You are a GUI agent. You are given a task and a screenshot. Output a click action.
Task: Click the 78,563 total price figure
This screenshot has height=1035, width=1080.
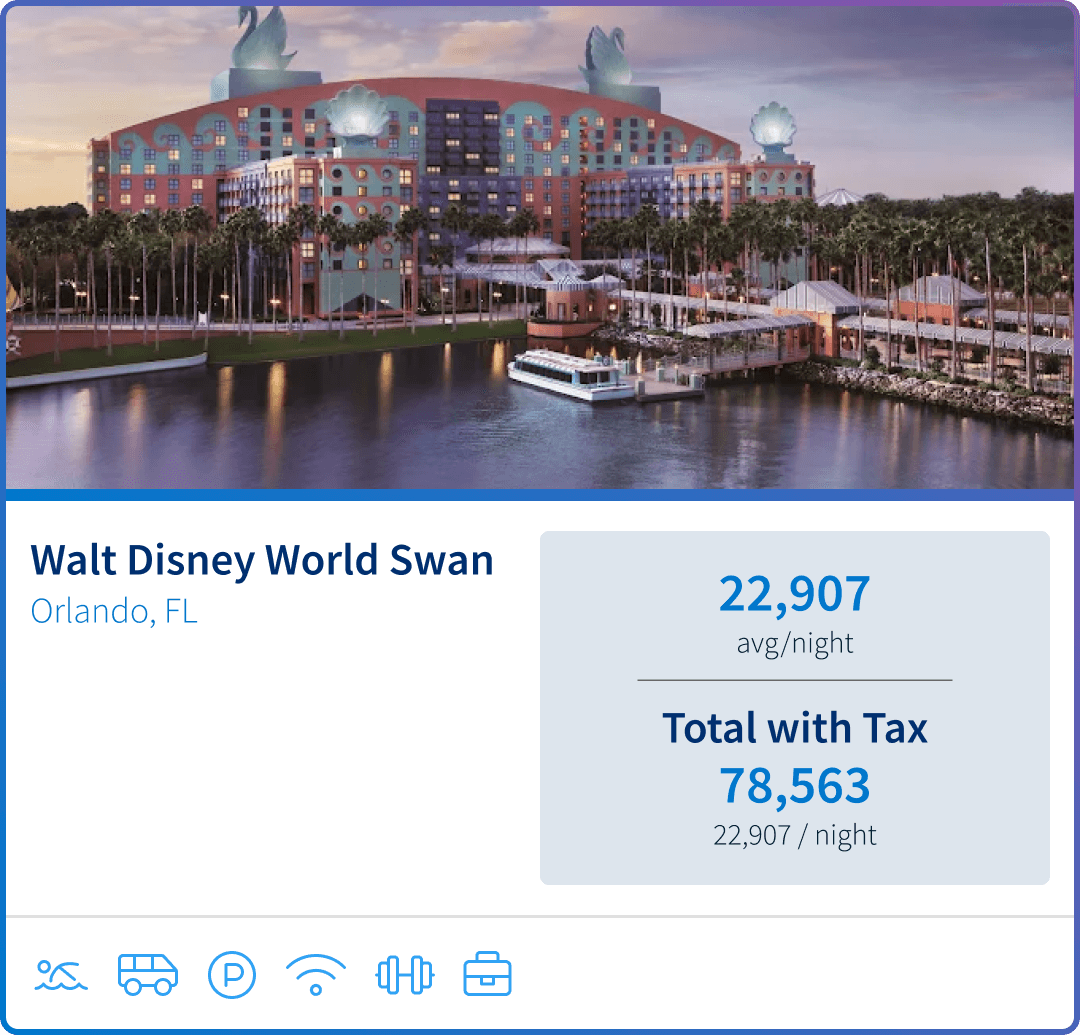tap(795, 786)
